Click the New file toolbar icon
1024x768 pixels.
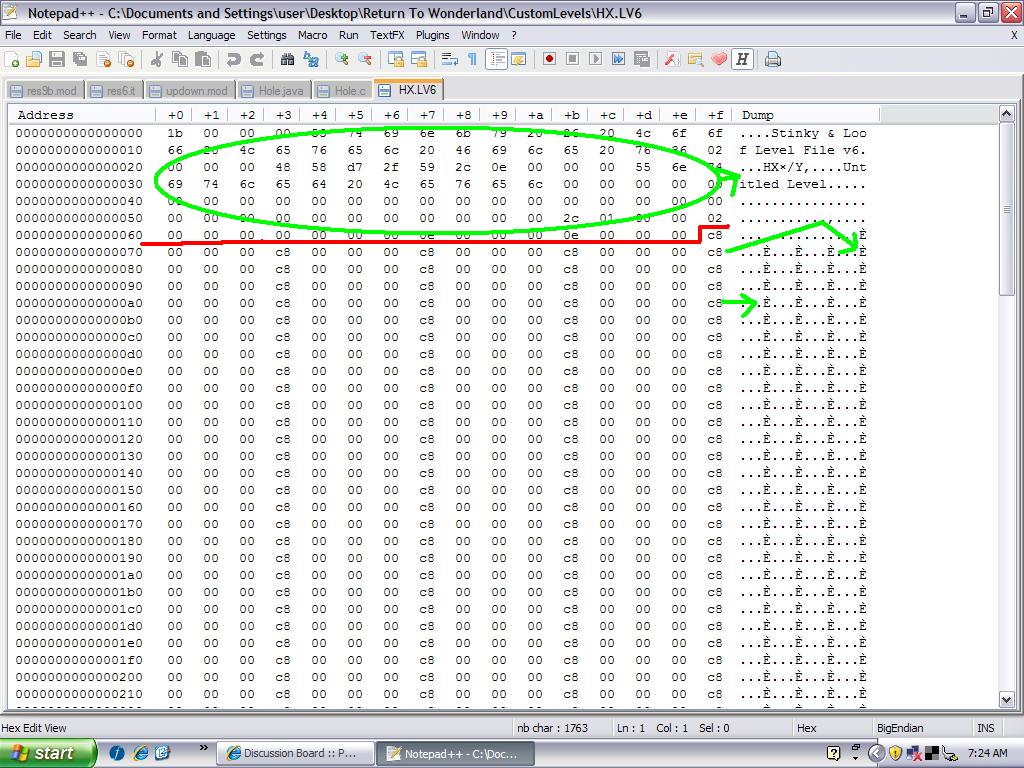(x=12, y=59)
